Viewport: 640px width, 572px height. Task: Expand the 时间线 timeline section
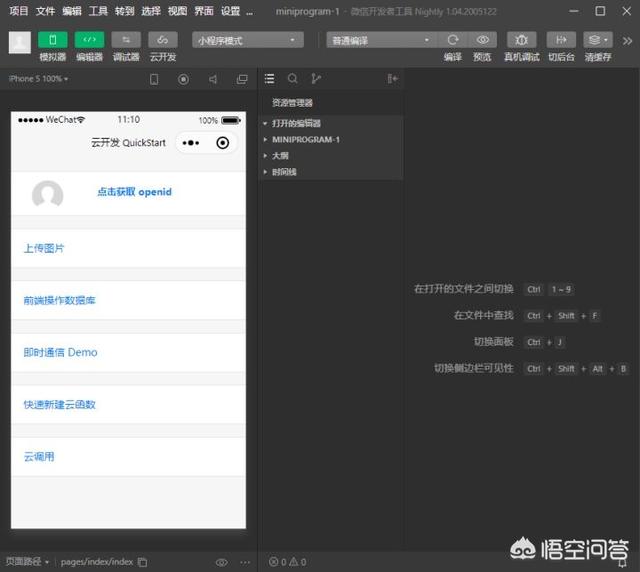pos(332,172)
